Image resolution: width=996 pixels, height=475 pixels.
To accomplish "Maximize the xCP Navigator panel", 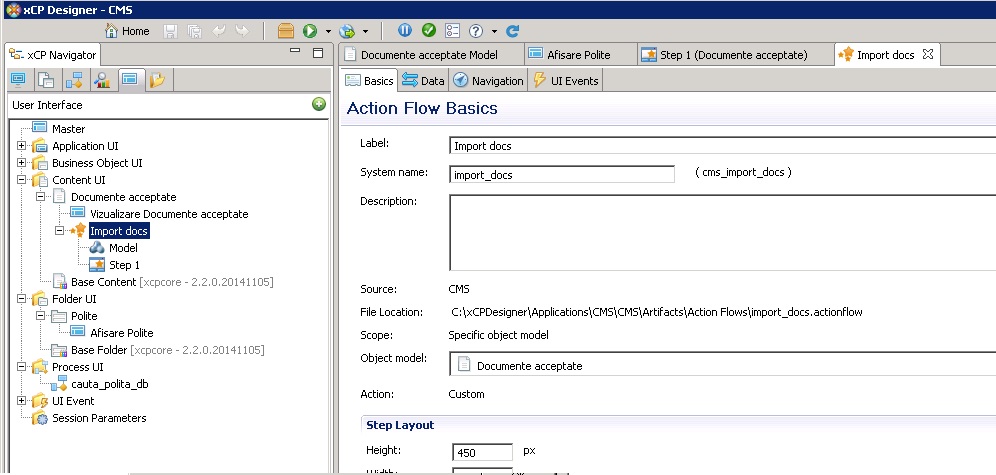I will click(x=318, y=53).
